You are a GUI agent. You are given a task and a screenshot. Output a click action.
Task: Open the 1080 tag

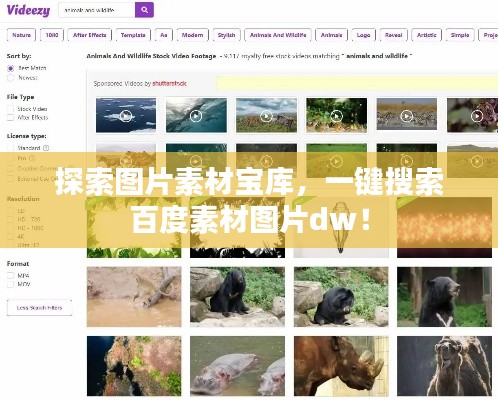(x=52, y=35)
